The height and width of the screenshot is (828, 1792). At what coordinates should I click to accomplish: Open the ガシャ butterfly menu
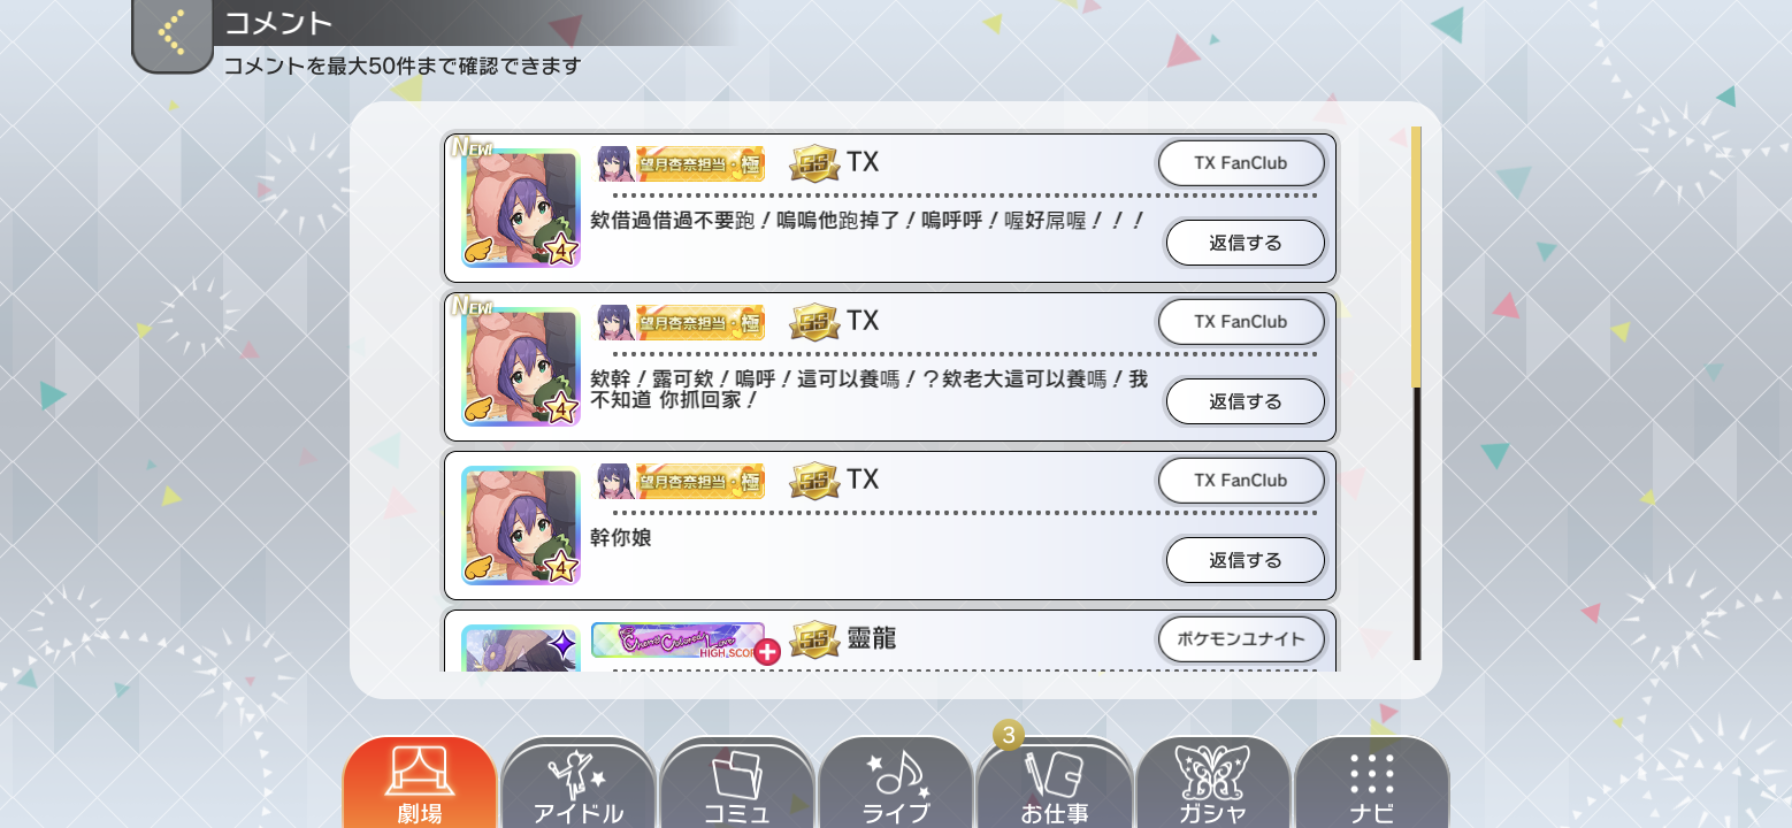(1212, 784)
